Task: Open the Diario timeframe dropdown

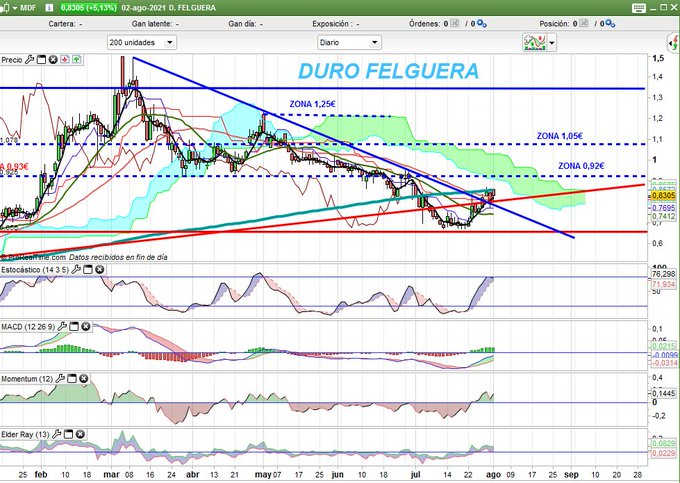Action: 349,42
